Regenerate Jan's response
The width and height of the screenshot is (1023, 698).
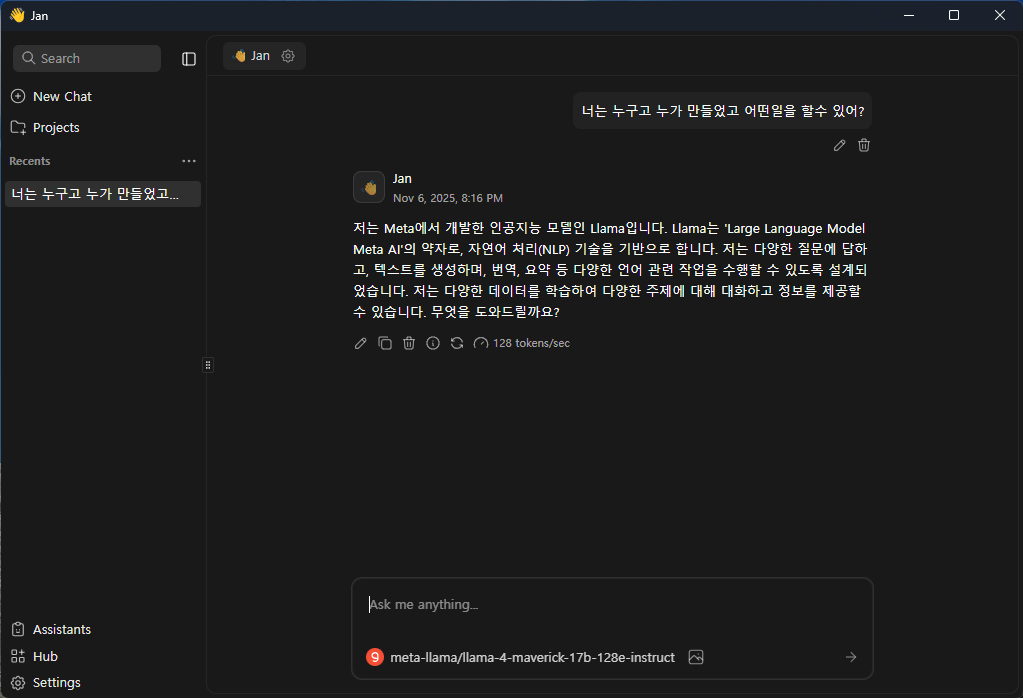pyautogui.click(x=457, y=343)
